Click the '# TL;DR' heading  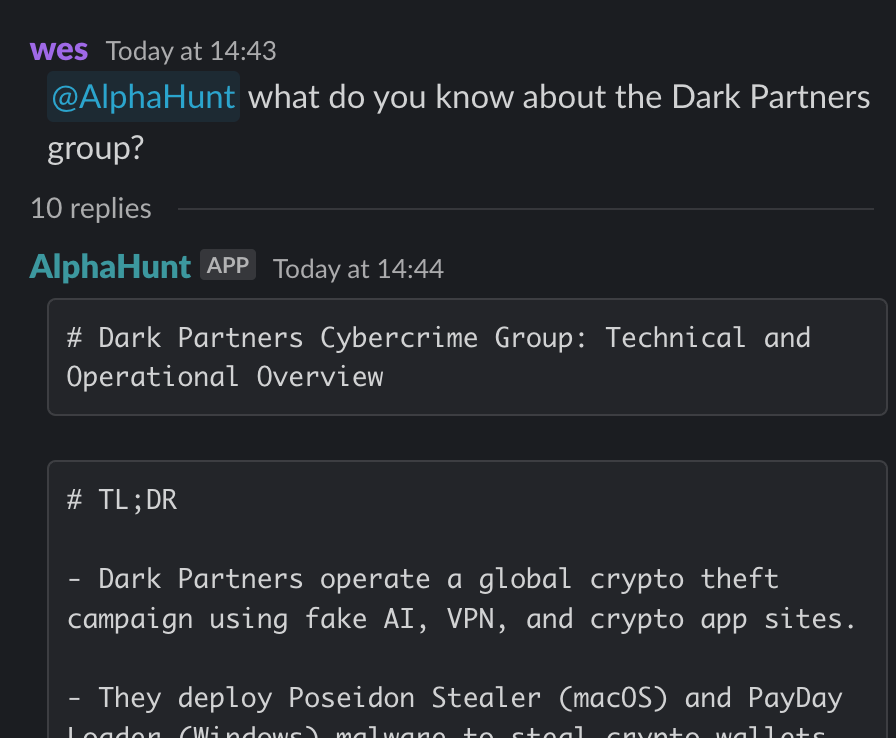tap(122, 499)
